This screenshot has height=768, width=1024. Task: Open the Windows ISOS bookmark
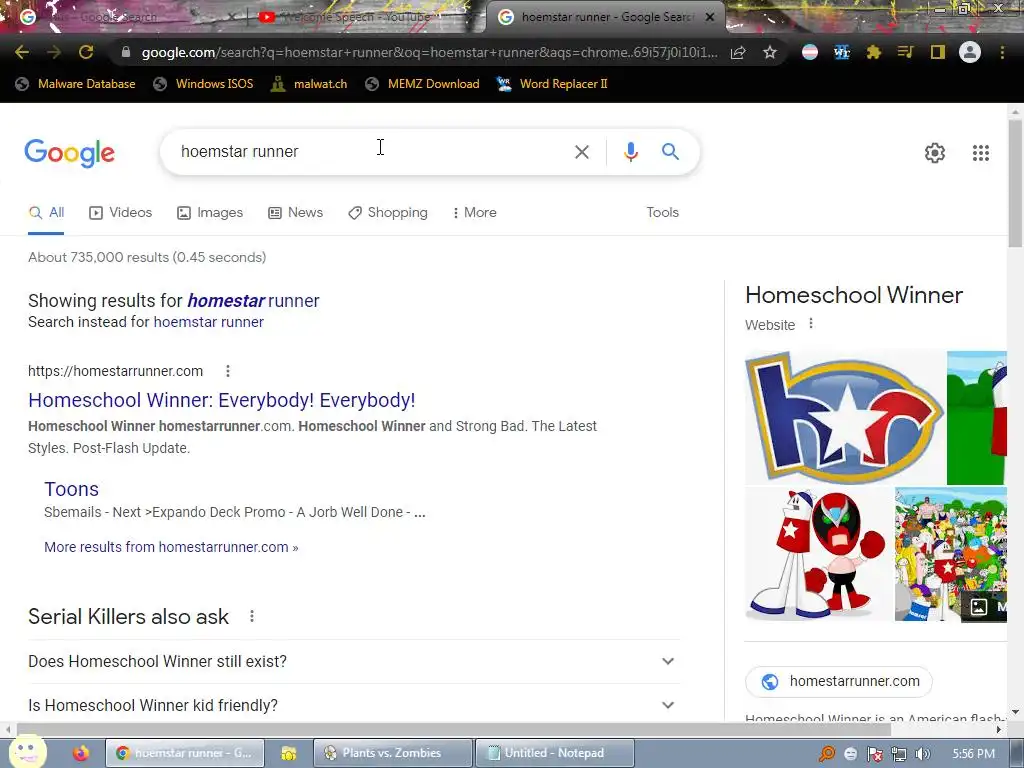tap(204, 84)
